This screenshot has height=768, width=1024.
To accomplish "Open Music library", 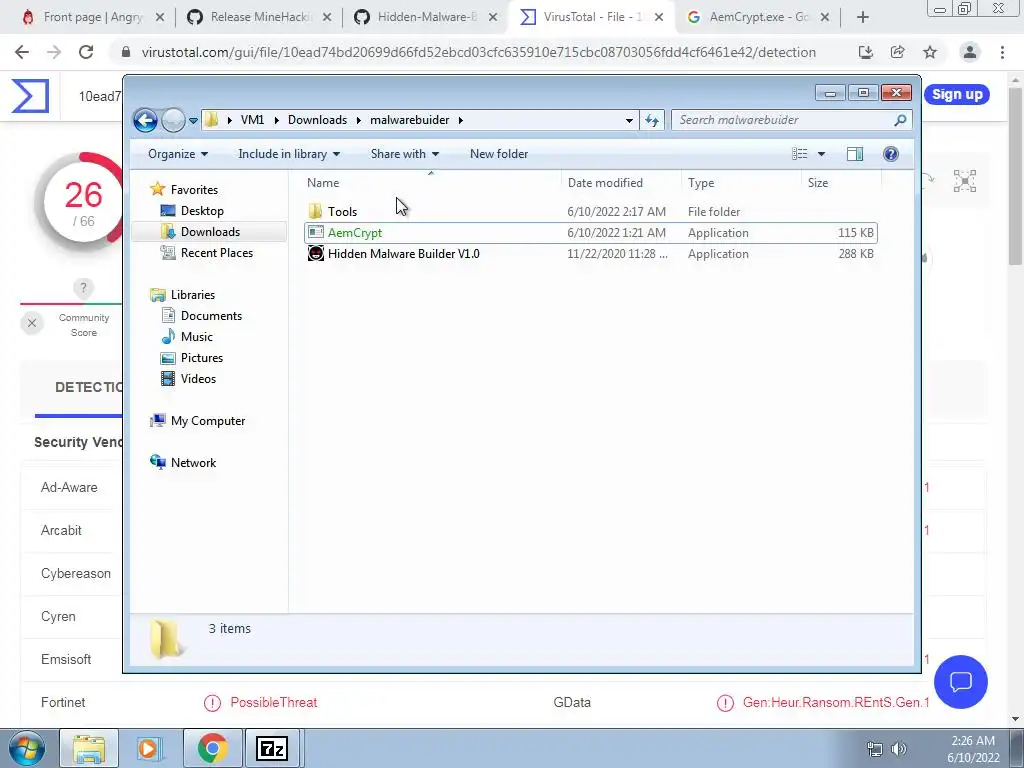I will tap(197, 337).
